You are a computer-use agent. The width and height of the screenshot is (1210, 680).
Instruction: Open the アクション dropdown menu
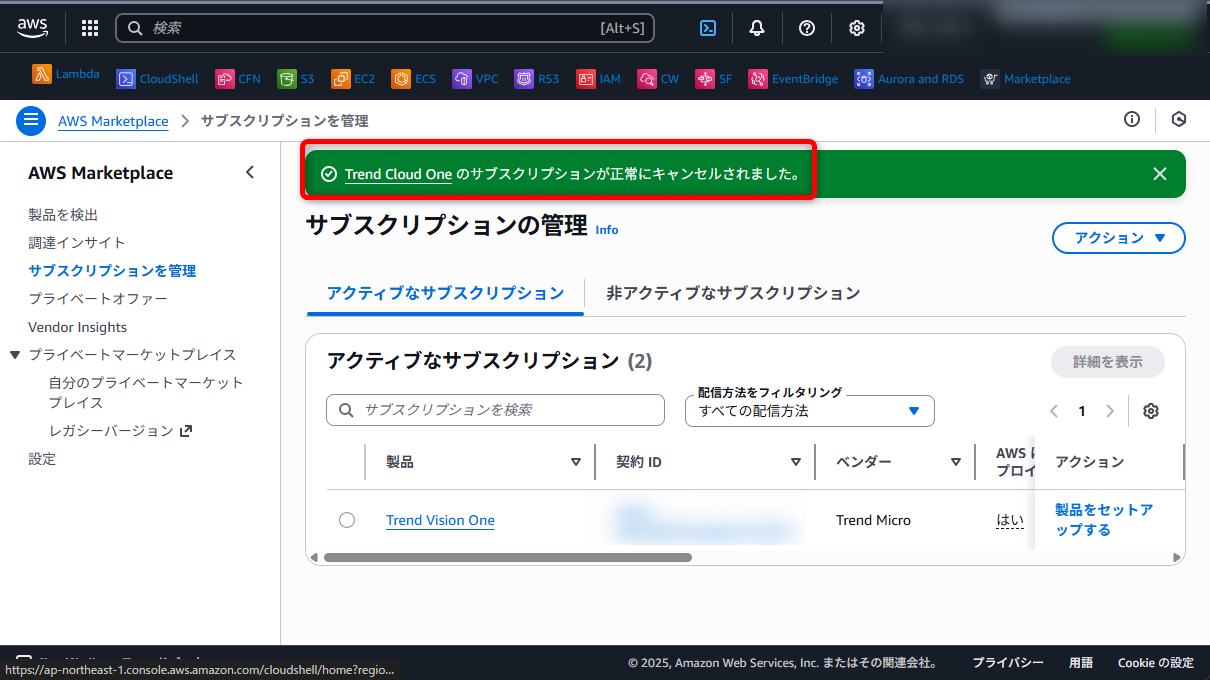(1118, 238)
